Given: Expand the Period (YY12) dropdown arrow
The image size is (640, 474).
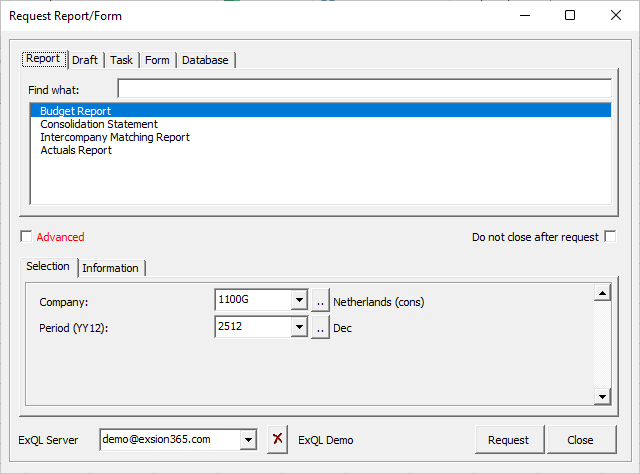Looking at the screenshot, I should click(299, 327).
